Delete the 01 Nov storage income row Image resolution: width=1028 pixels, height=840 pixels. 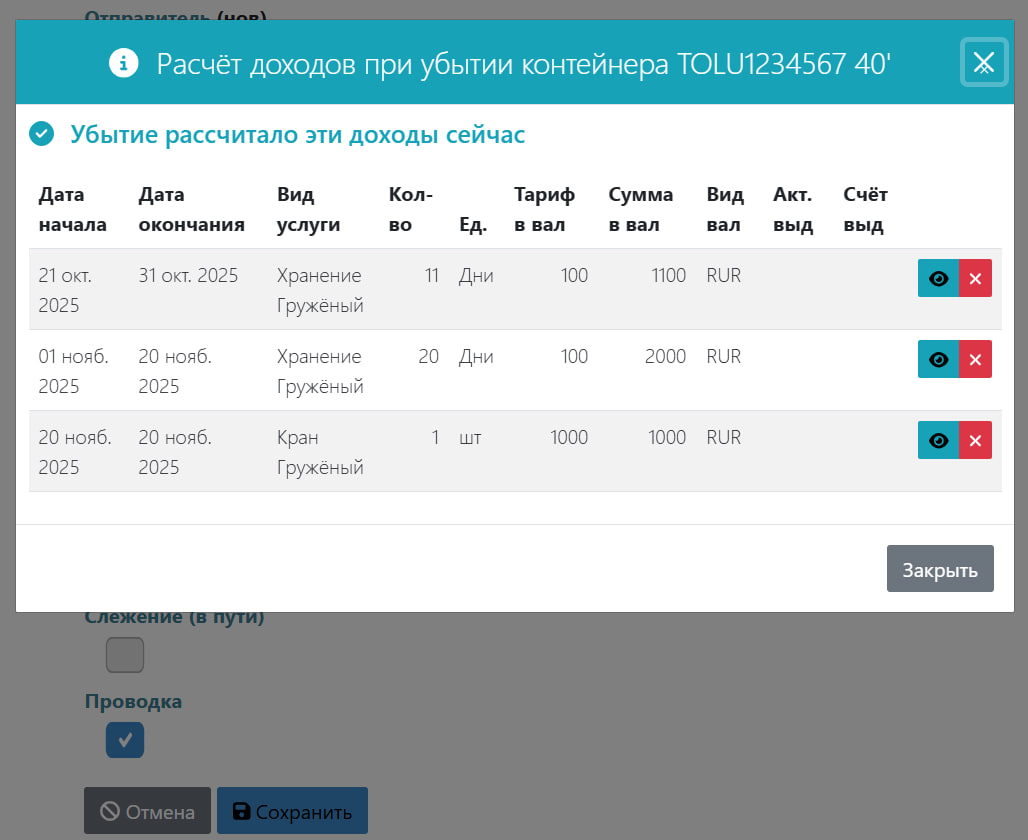click(x=975, y=360)
